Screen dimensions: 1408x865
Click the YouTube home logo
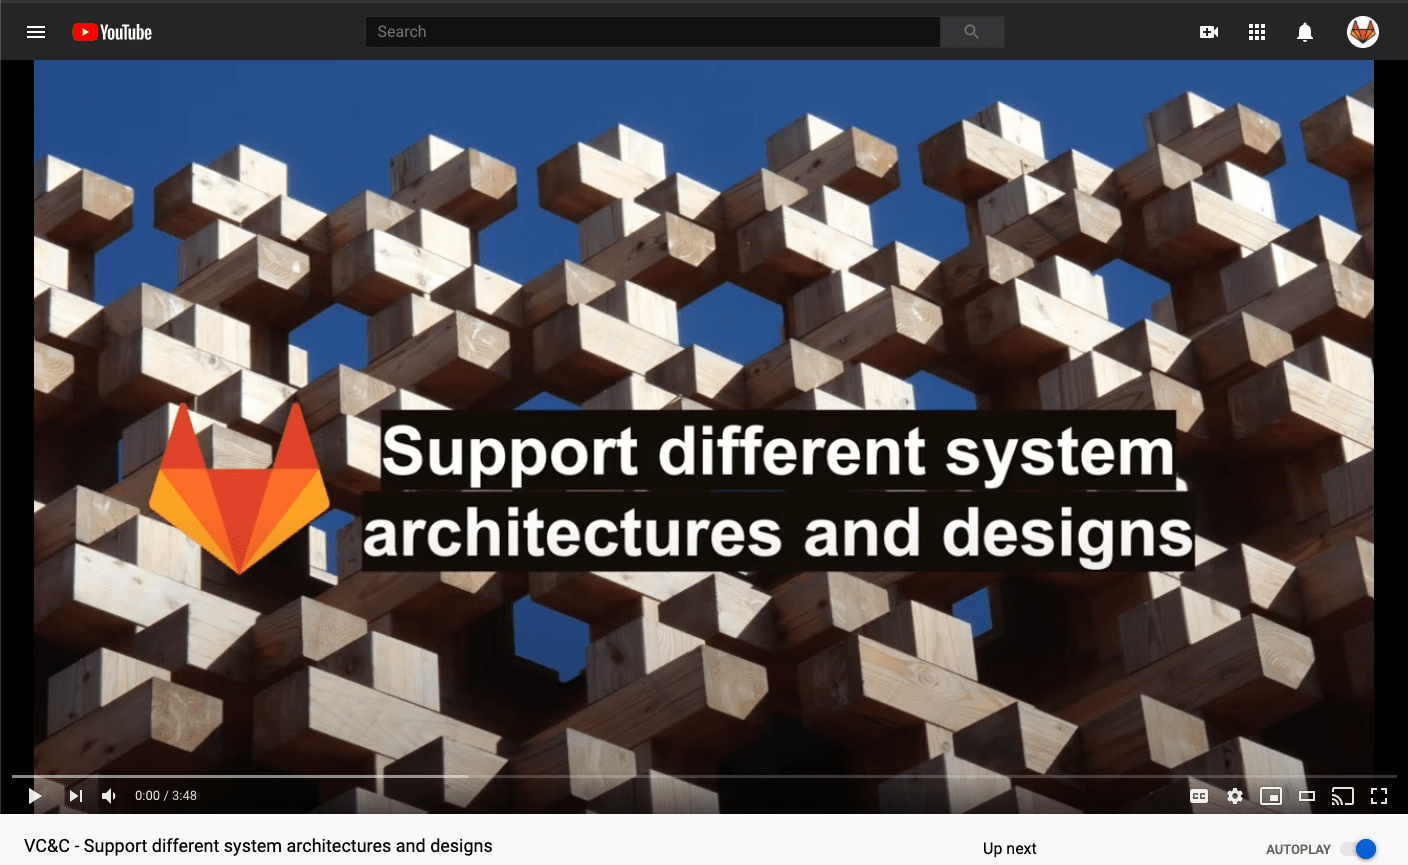point(112,32)
